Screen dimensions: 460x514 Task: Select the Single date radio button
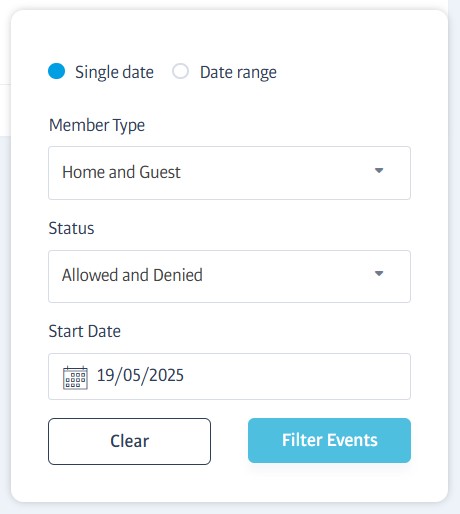[x=56, y=71]
